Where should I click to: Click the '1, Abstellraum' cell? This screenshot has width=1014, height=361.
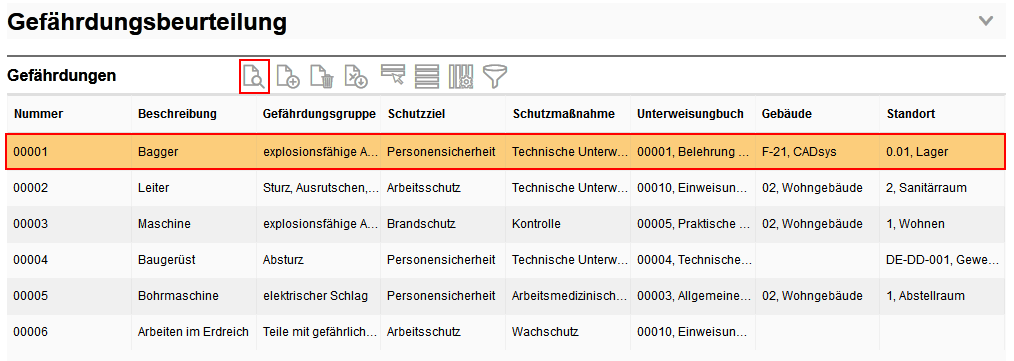[943, 296]
